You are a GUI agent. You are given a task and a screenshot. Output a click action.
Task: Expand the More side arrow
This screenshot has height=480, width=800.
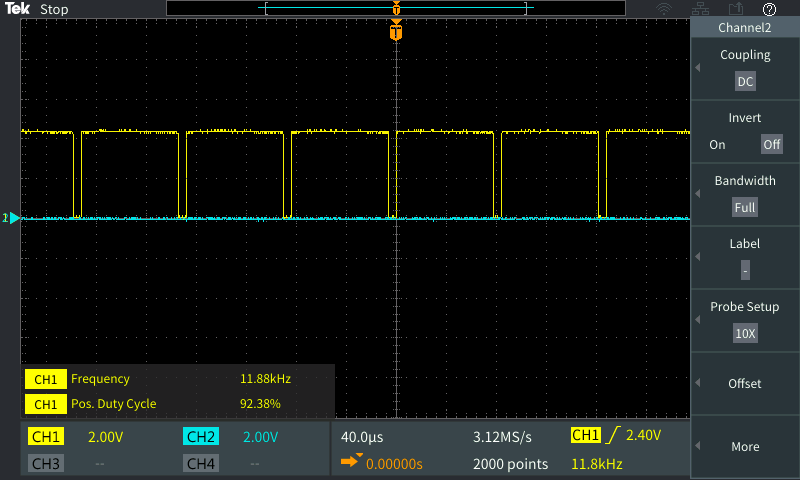[697, 445]
